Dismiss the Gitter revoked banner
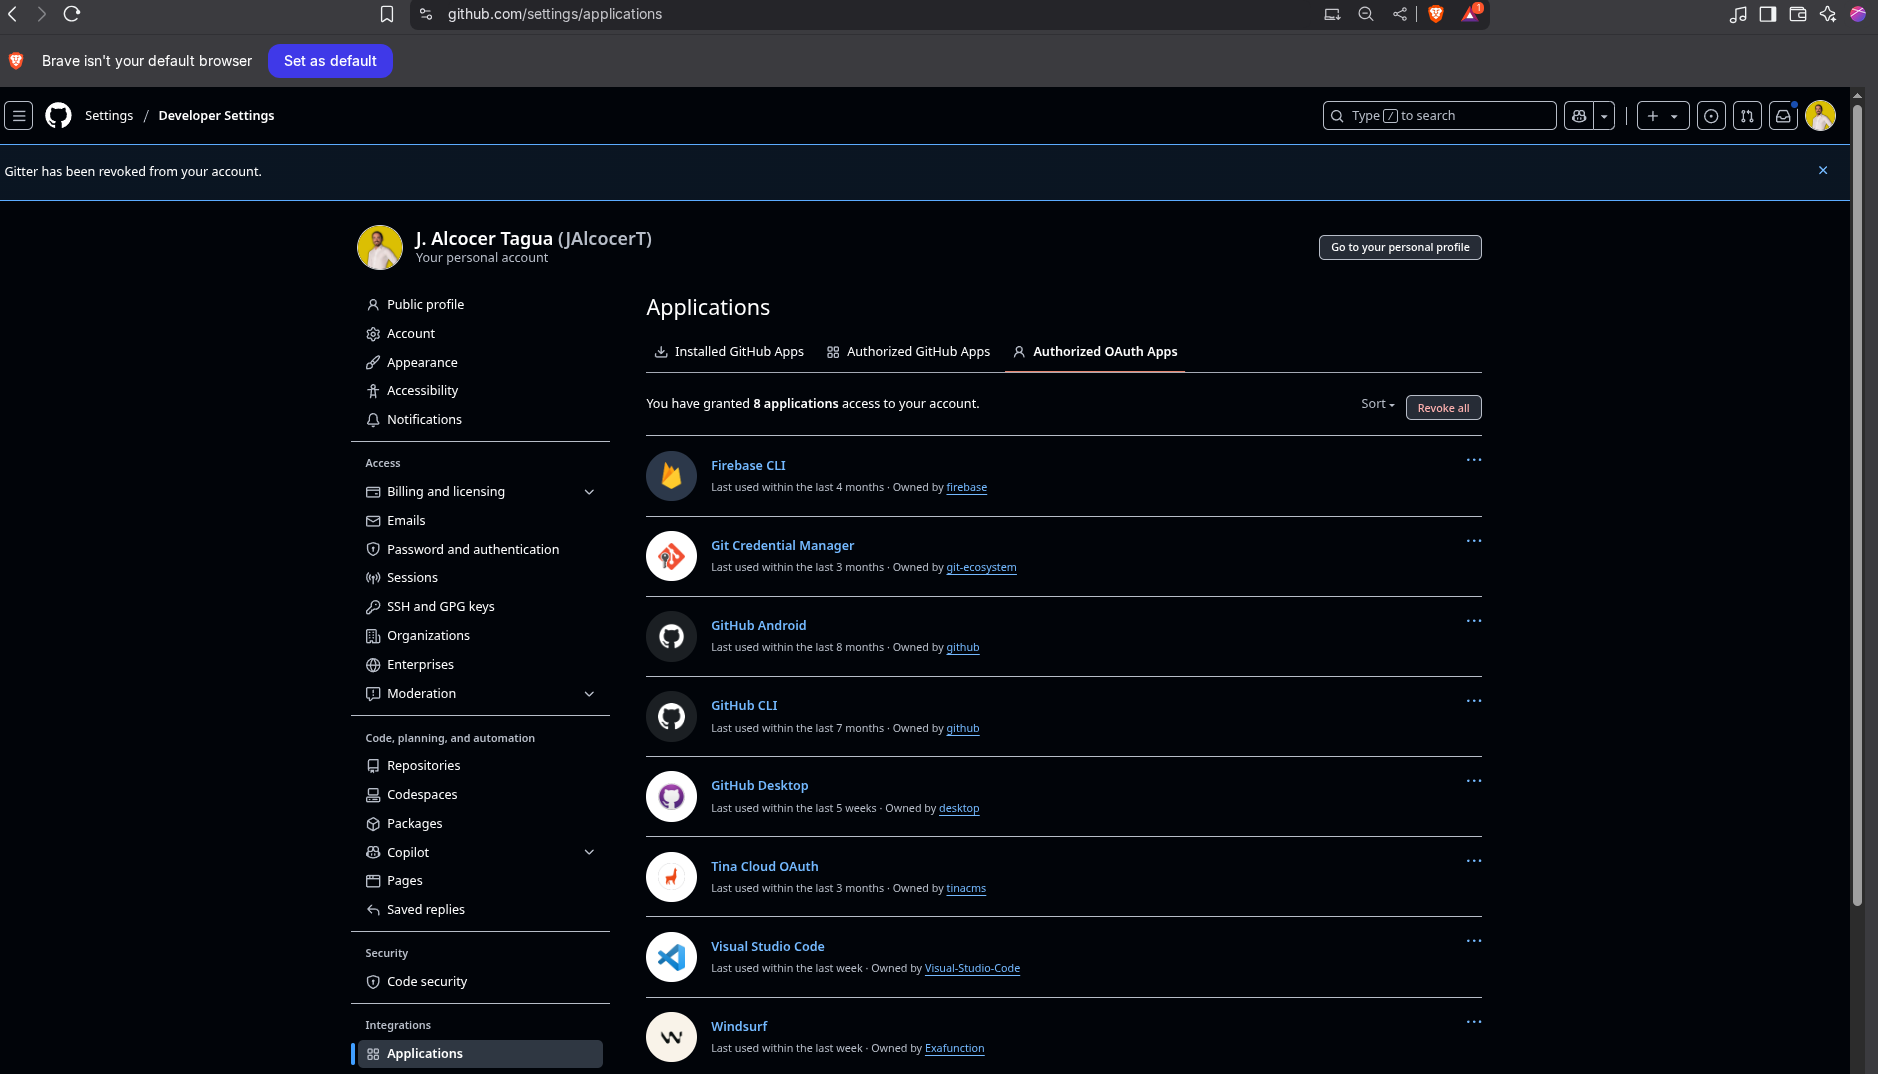Screen dimensions: 1878x1074 (1823, 171)
